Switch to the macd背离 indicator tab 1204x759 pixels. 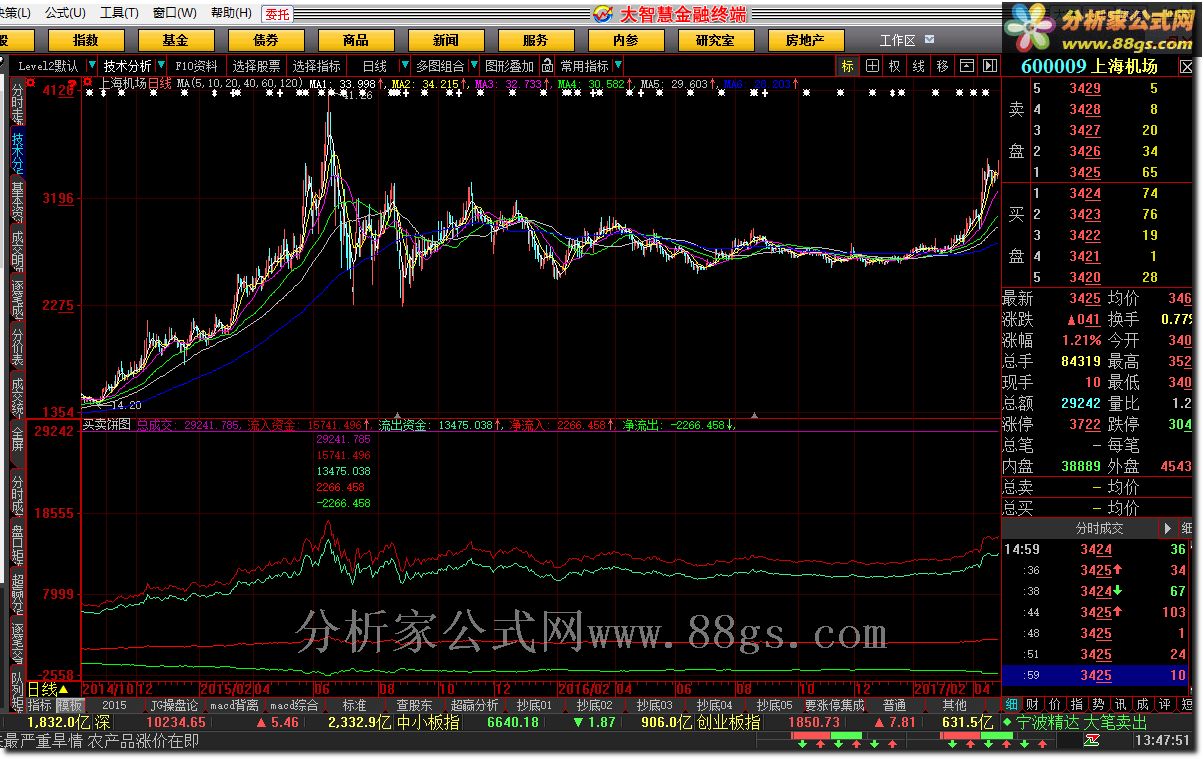(x=235, y=705)
